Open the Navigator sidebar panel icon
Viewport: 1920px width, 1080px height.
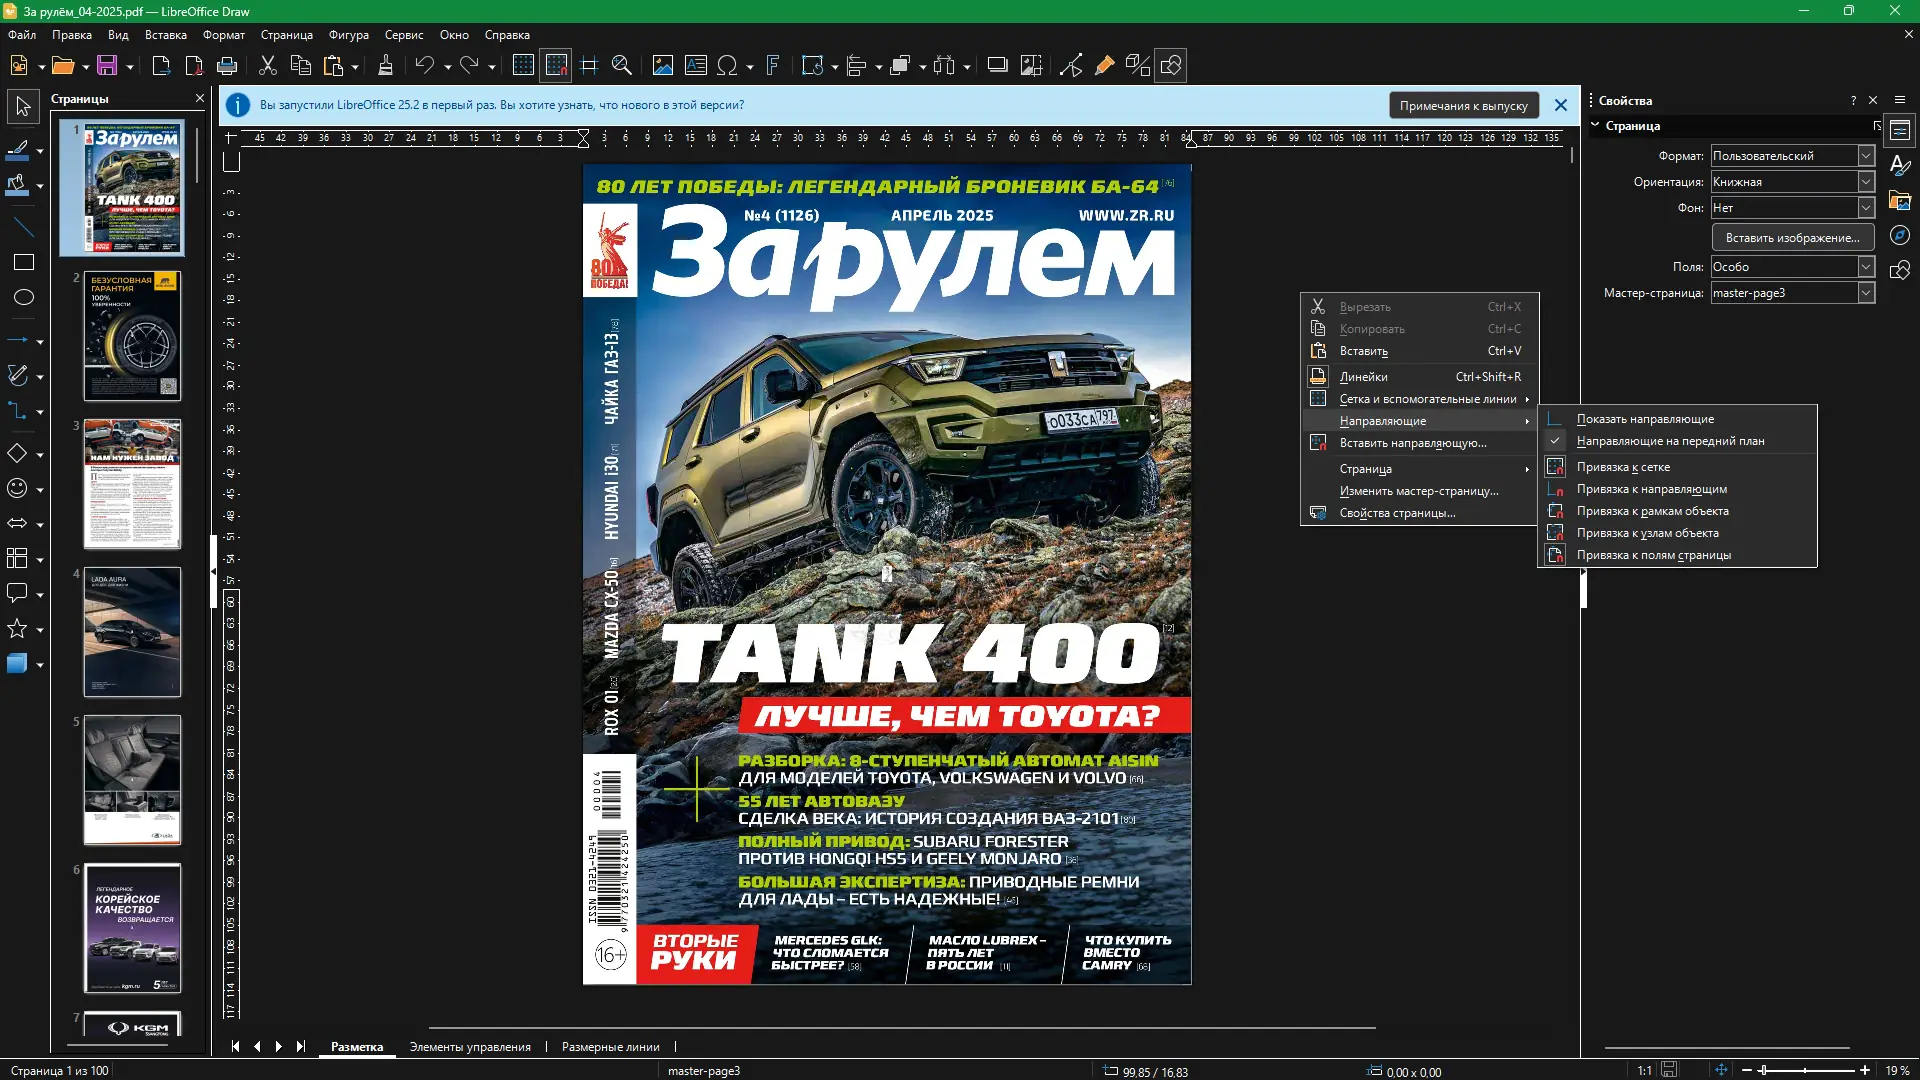tap(1900, 235)
